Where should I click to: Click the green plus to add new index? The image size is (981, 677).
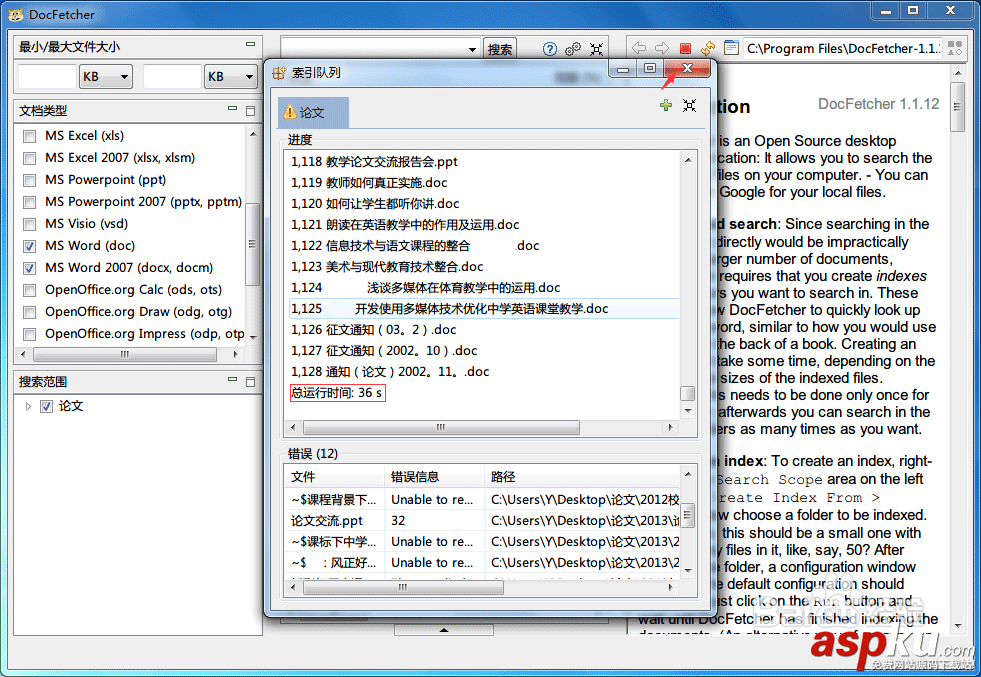tap(665, 105)
